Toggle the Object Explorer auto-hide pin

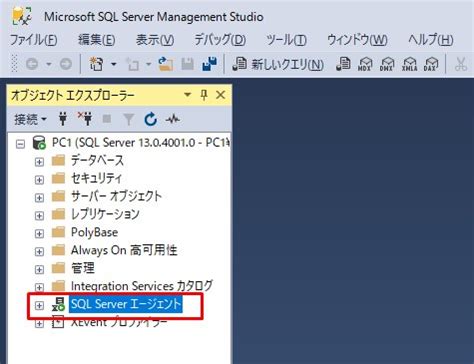[x=204, y=95]
